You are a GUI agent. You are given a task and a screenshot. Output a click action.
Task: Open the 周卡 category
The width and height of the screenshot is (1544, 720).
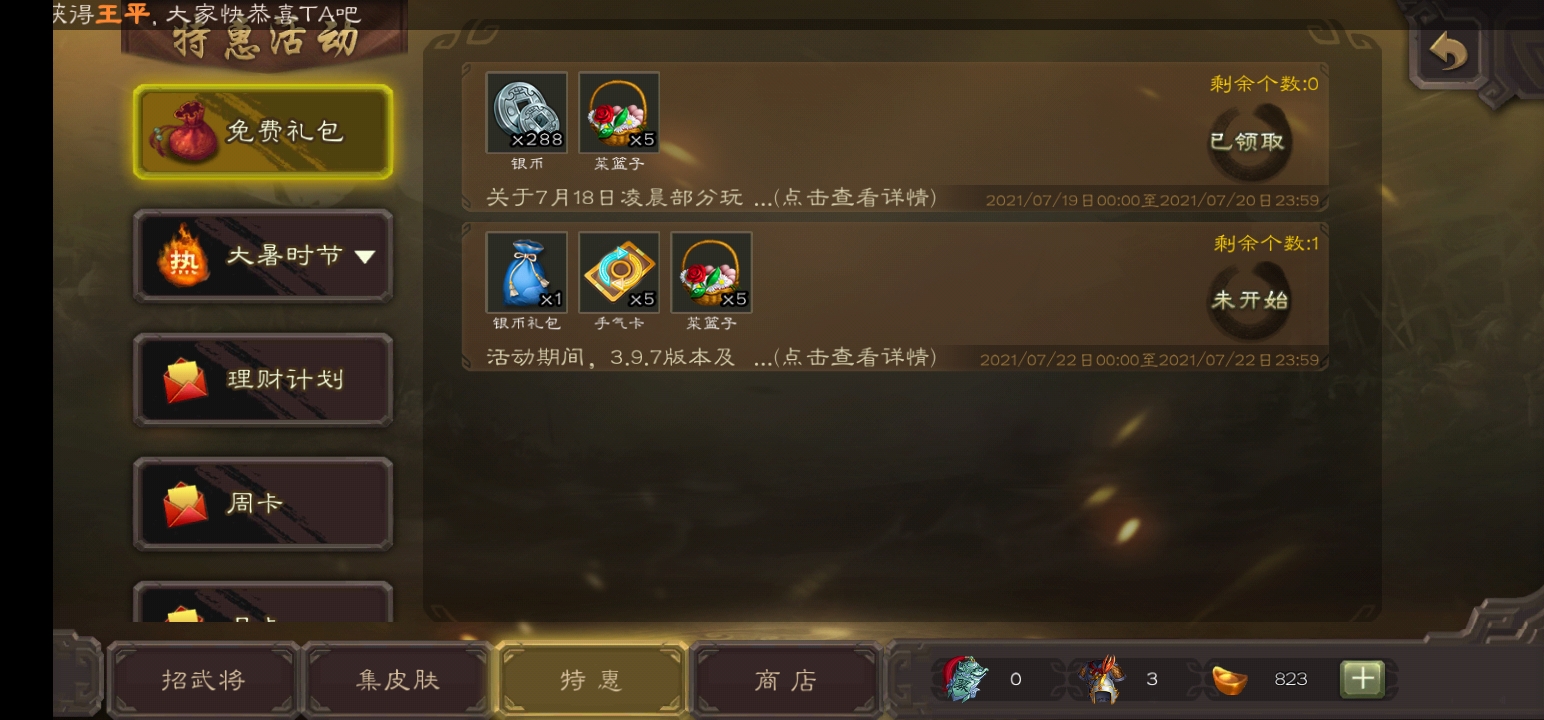click(x=263, y=503)
